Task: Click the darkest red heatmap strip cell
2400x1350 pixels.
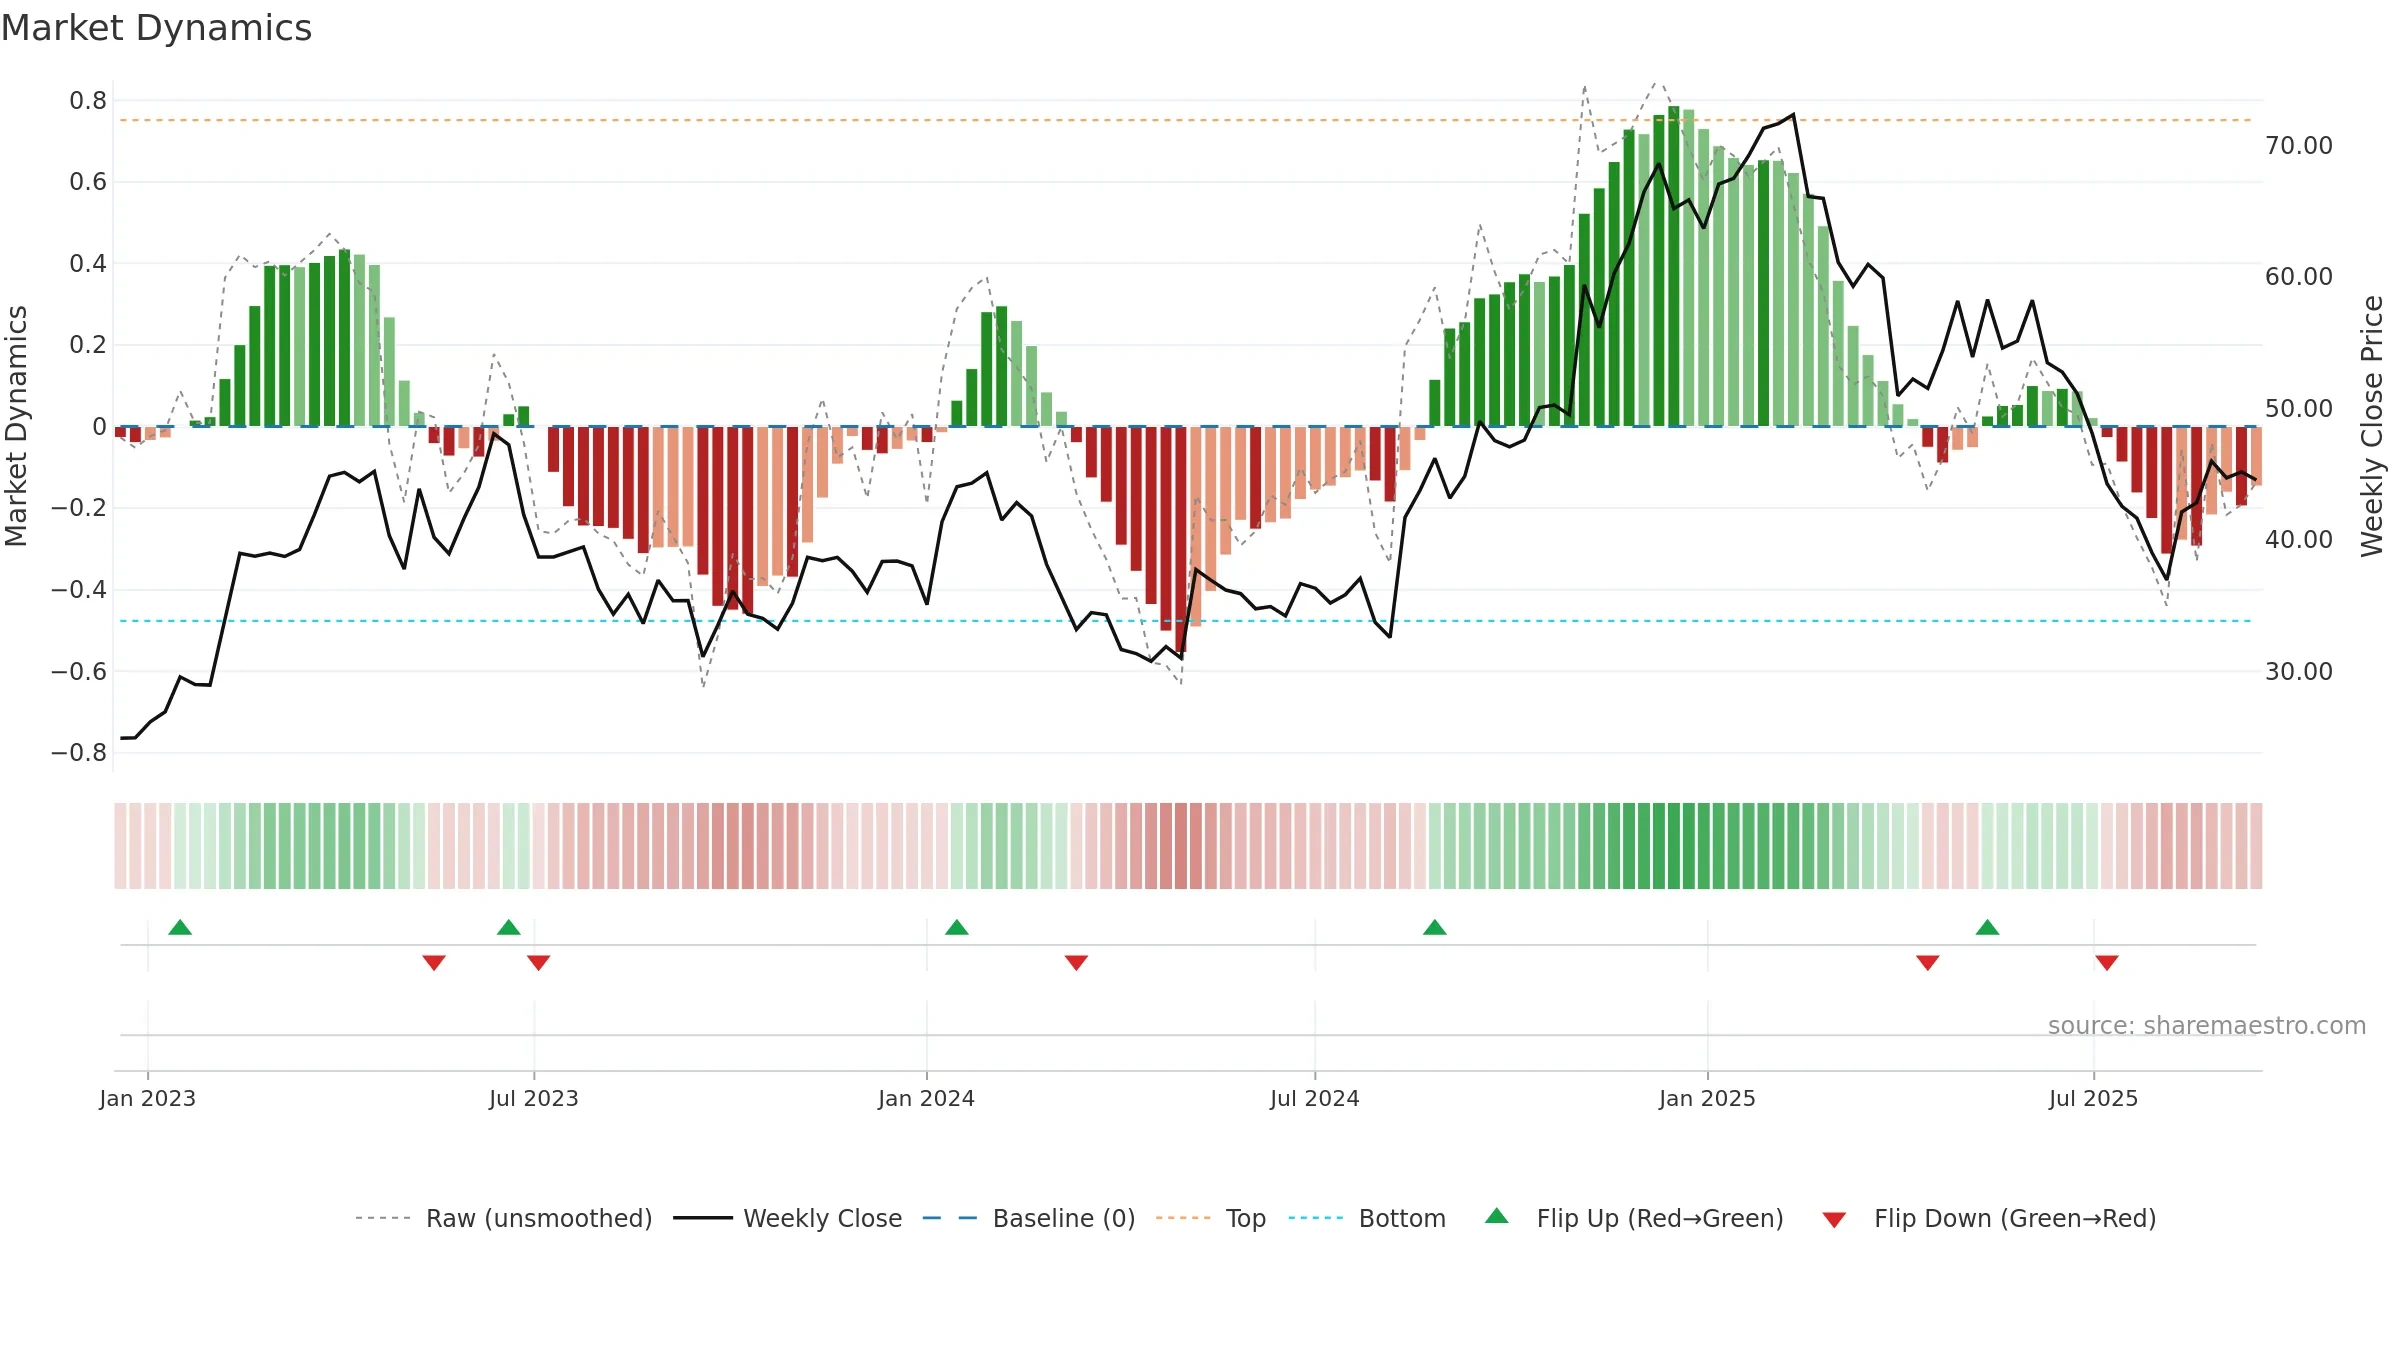Action: click(x=1181, y=846)
